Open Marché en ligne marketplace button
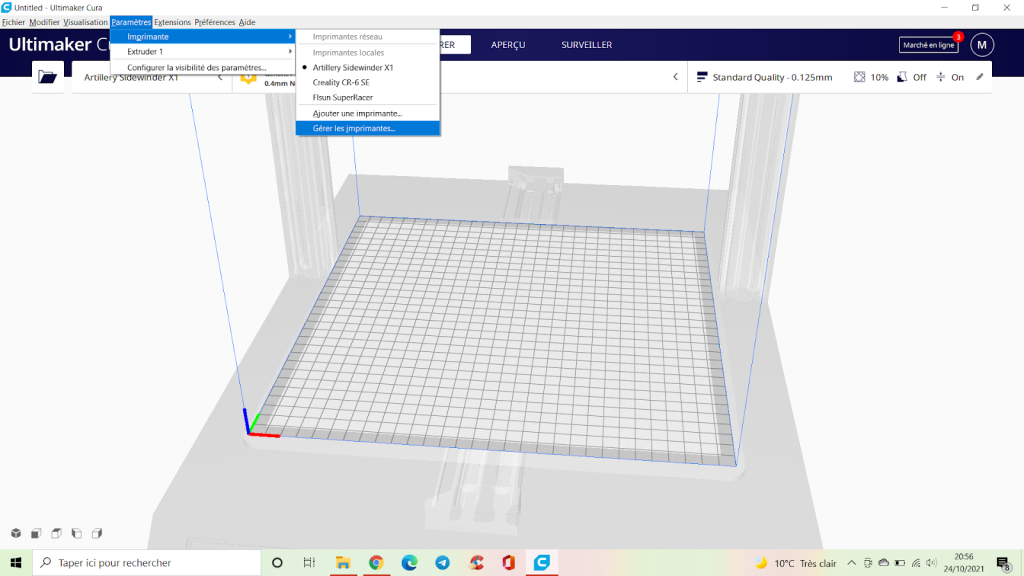 pyautogui.click(x=929, y=45)
